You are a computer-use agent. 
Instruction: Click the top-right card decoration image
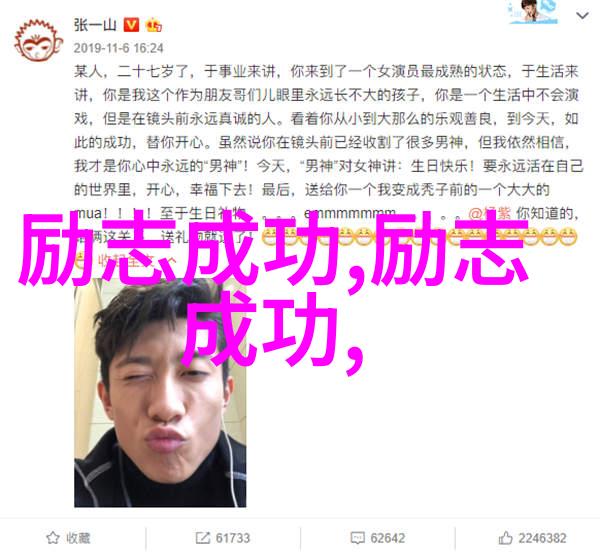[533, 12]
